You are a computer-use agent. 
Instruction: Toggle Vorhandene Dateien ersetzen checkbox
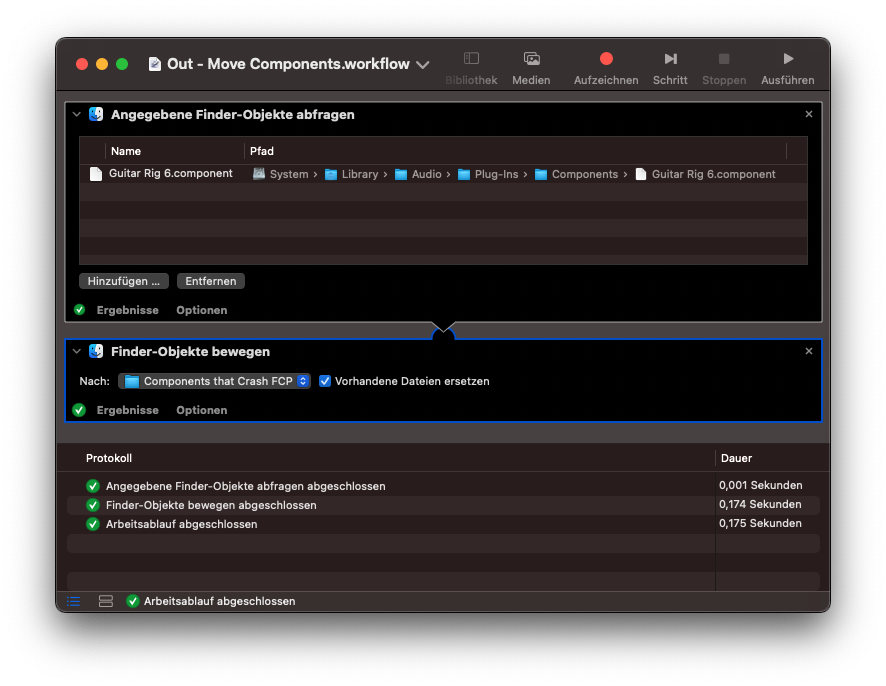pos(325,381)
